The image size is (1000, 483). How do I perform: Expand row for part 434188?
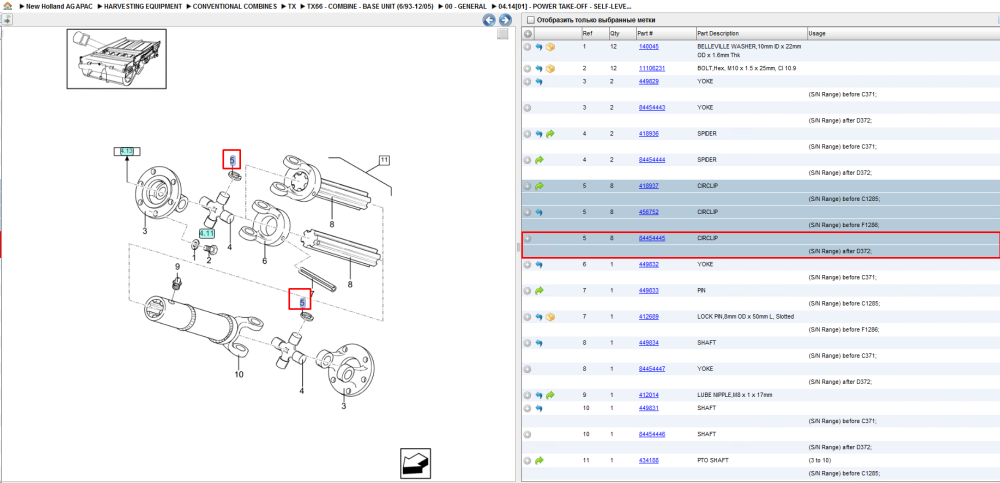click(527, 461)
